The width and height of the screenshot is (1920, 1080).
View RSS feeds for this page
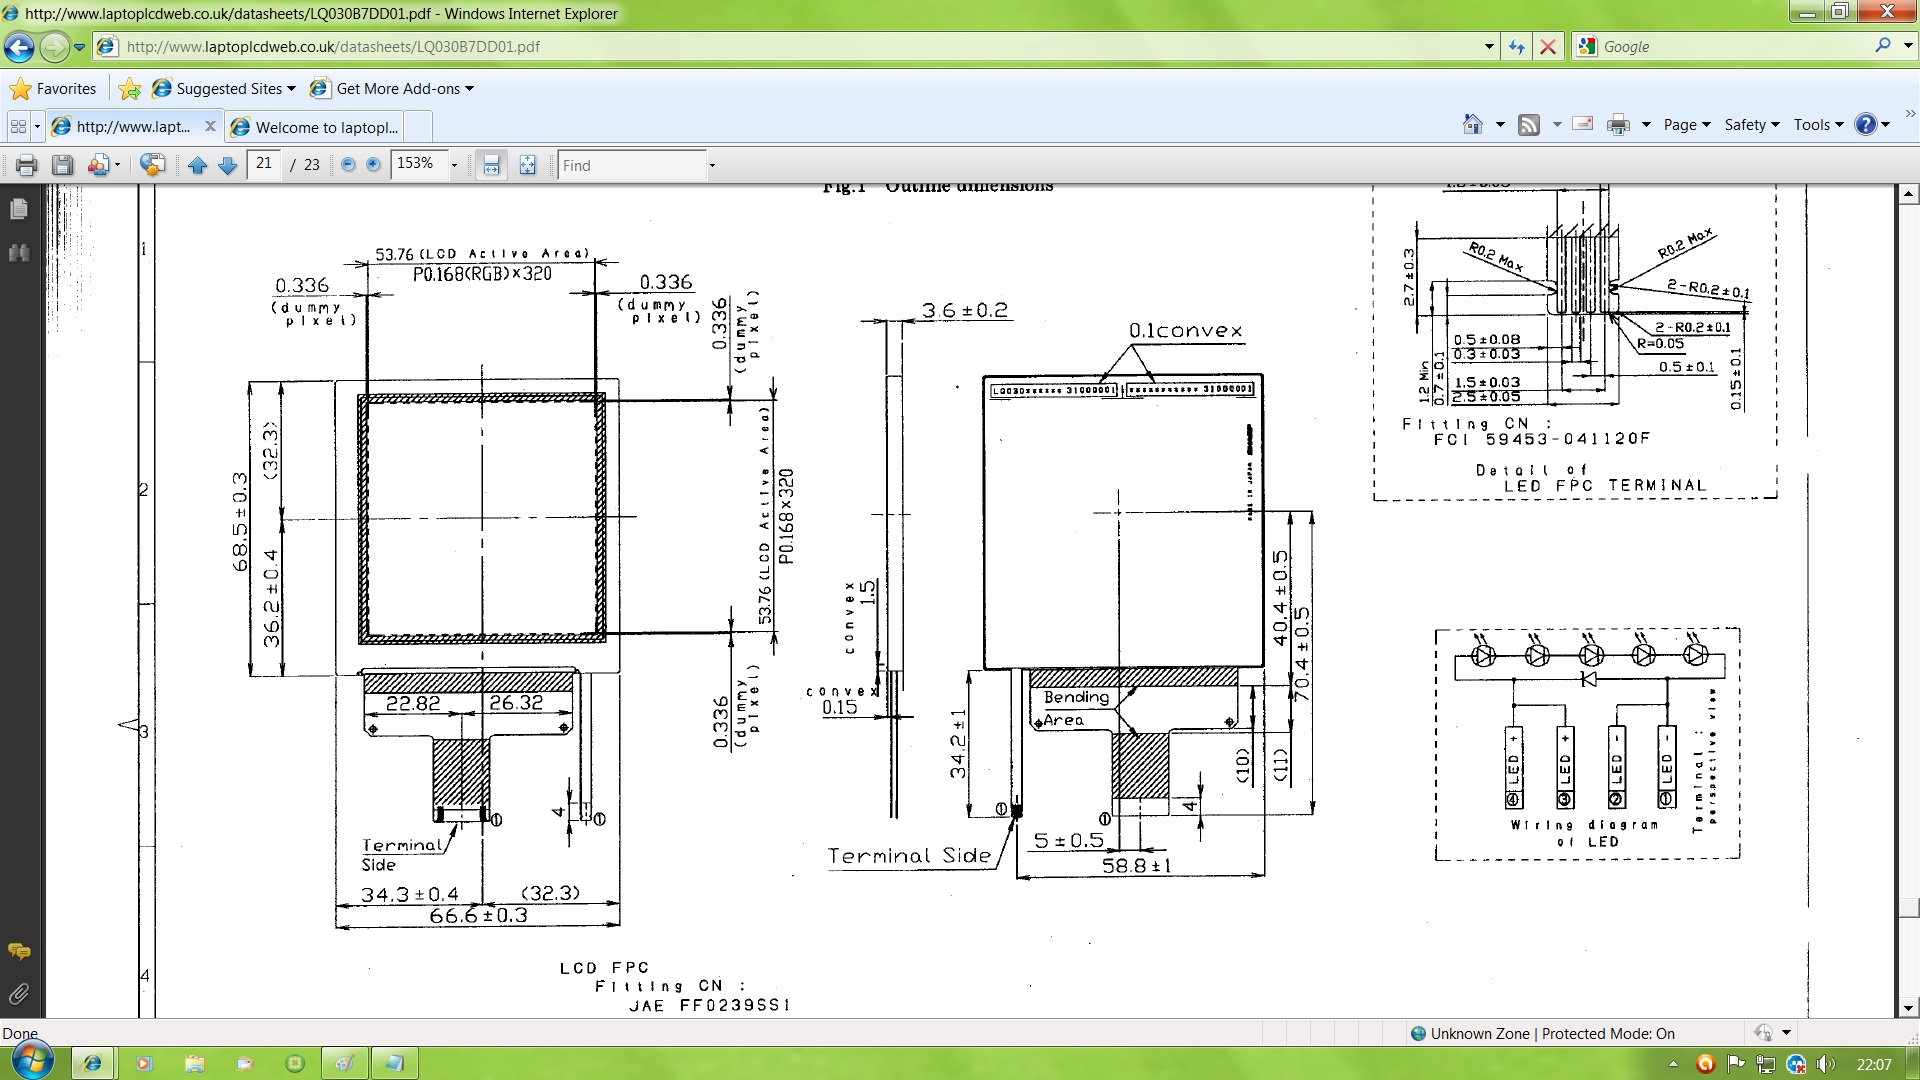[1528, 124]
